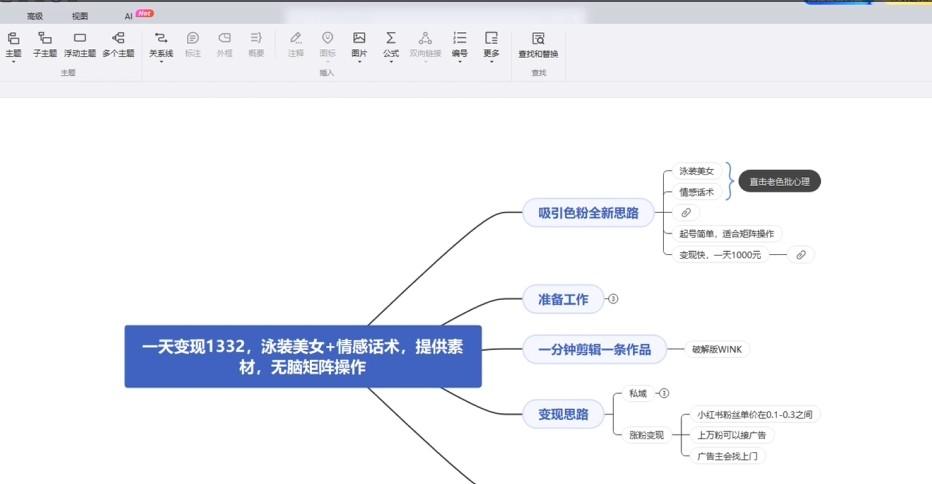Click the 更多 (More) toolbar icon
The height and width of the screenshot is (484, 932).
point(491,43)
